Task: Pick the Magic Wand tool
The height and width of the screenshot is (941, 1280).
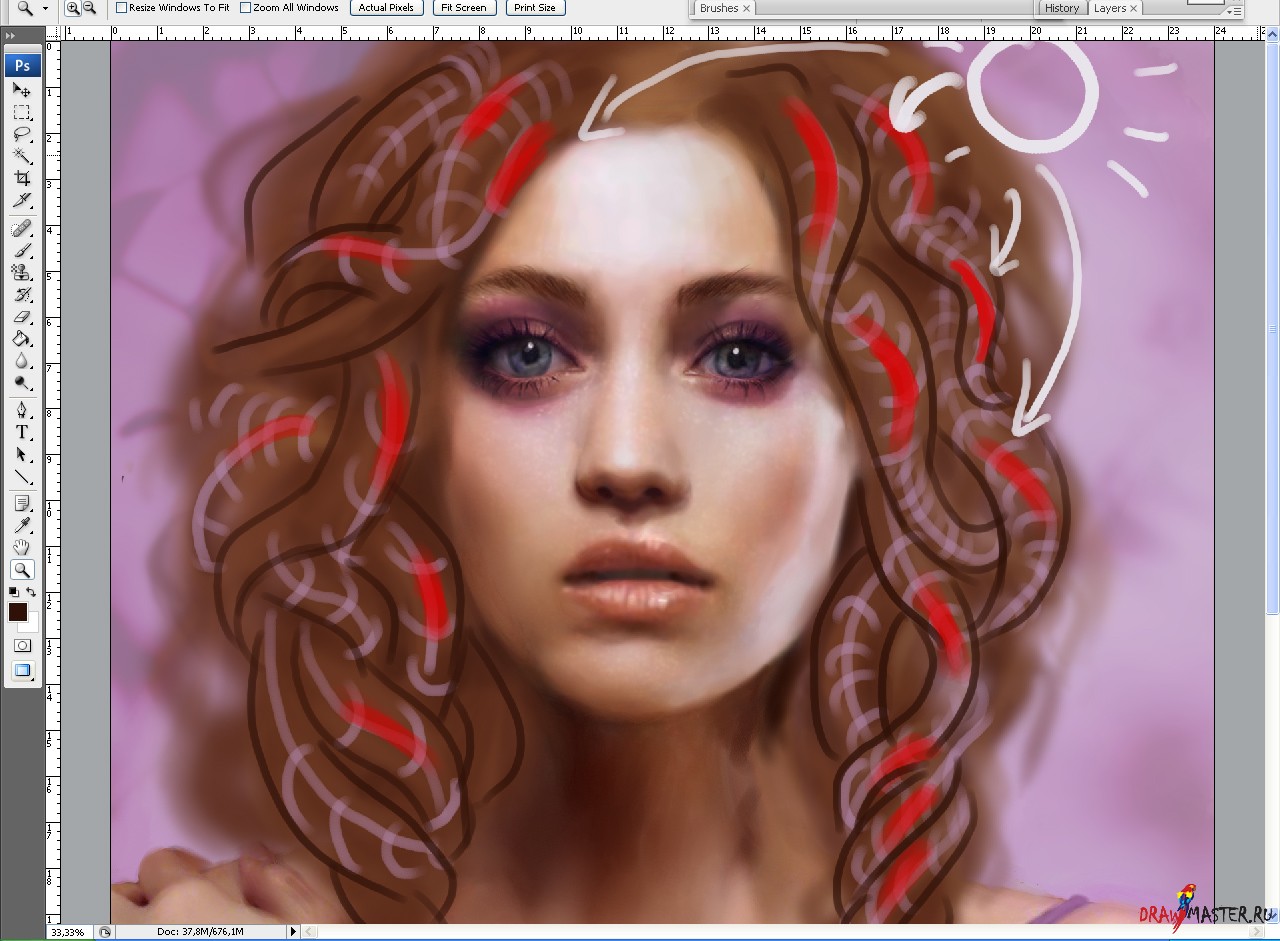Action: [x=22, y=156]
